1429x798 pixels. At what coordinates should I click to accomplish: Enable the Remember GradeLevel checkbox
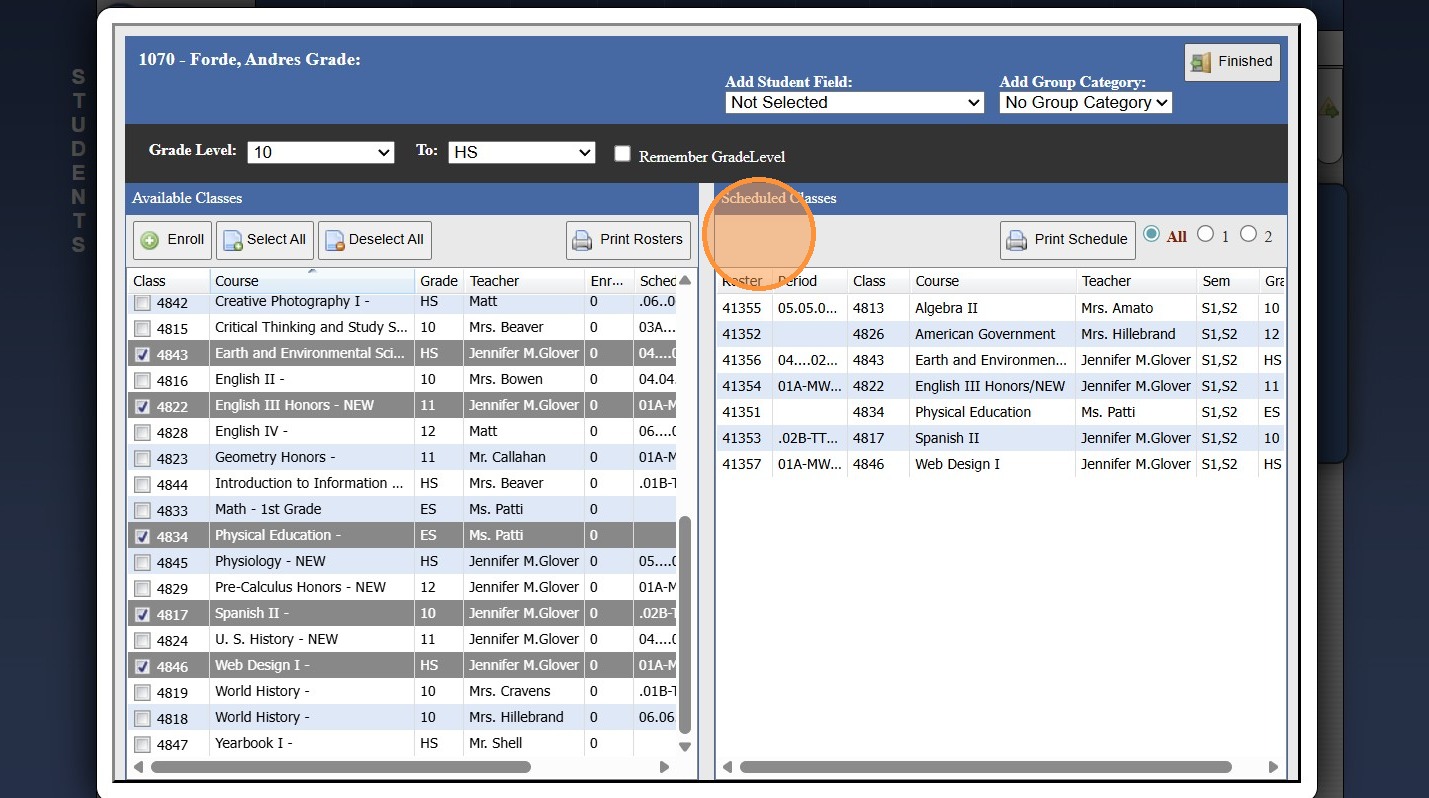tap(622, 154)
